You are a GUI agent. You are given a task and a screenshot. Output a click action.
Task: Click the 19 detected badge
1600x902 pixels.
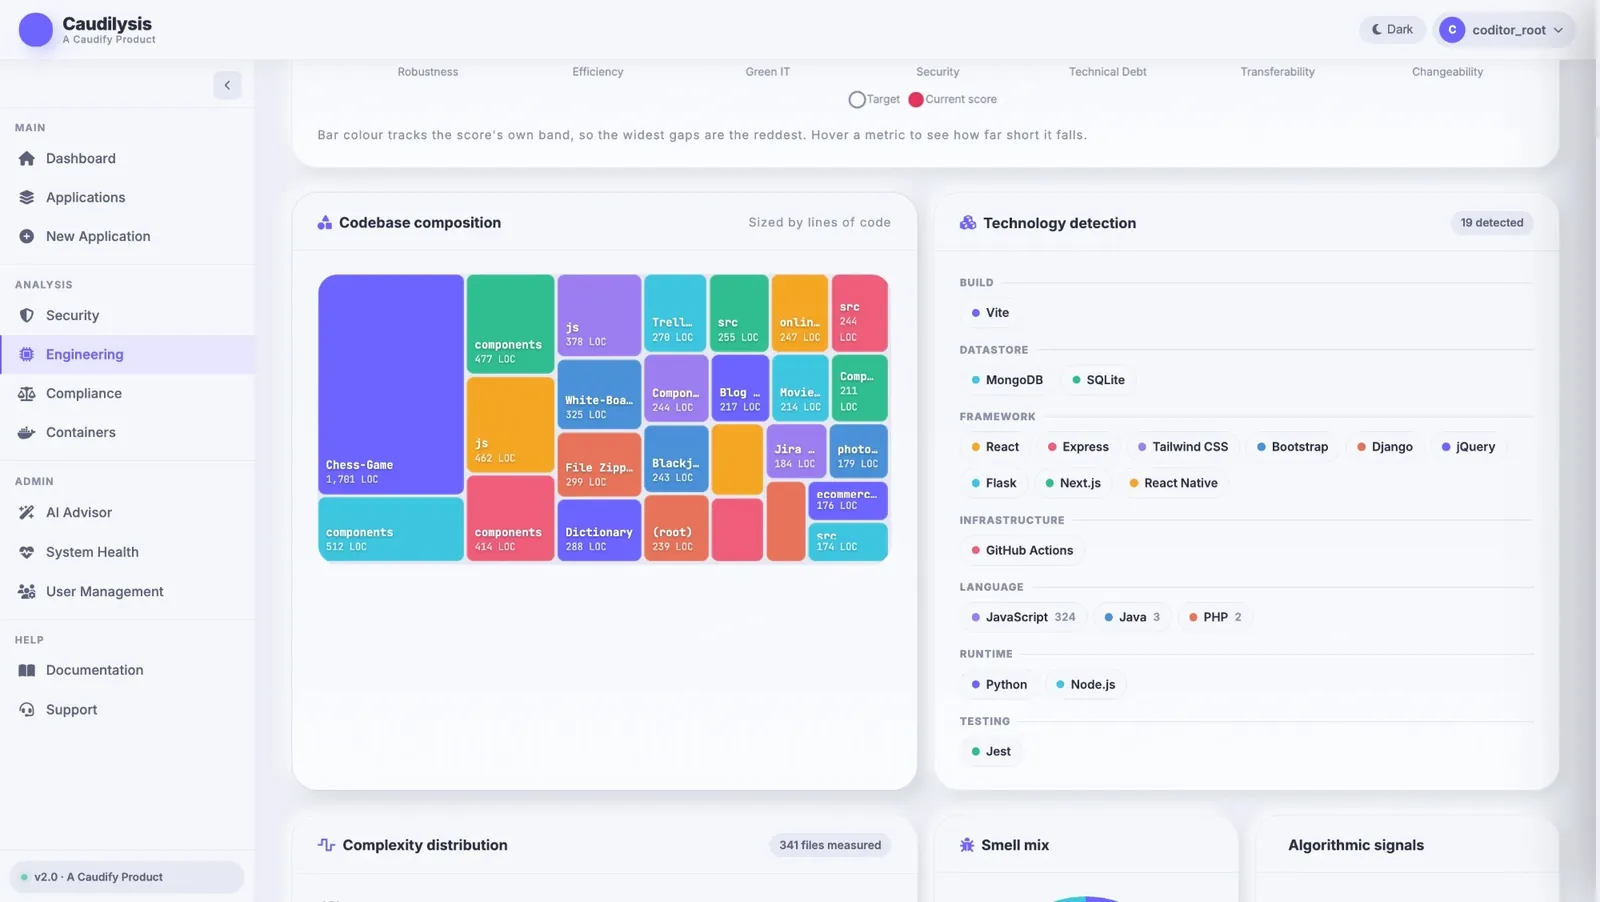(1491, 223)
